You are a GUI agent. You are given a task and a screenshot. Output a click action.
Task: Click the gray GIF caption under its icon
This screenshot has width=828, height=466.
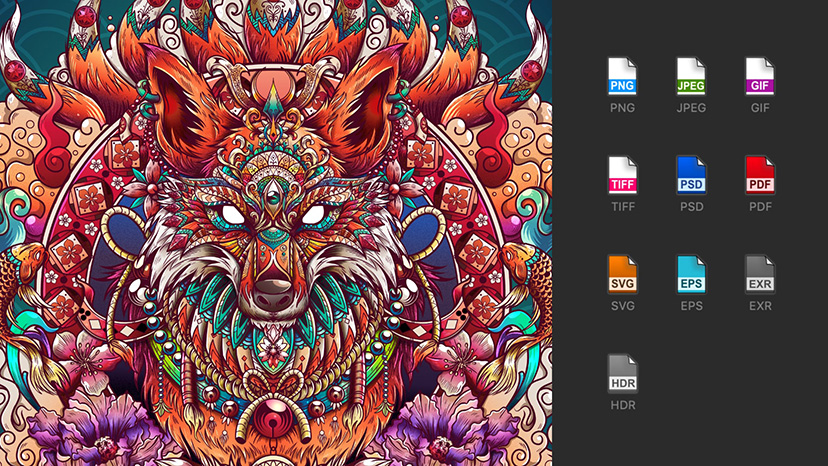(760, 108)
